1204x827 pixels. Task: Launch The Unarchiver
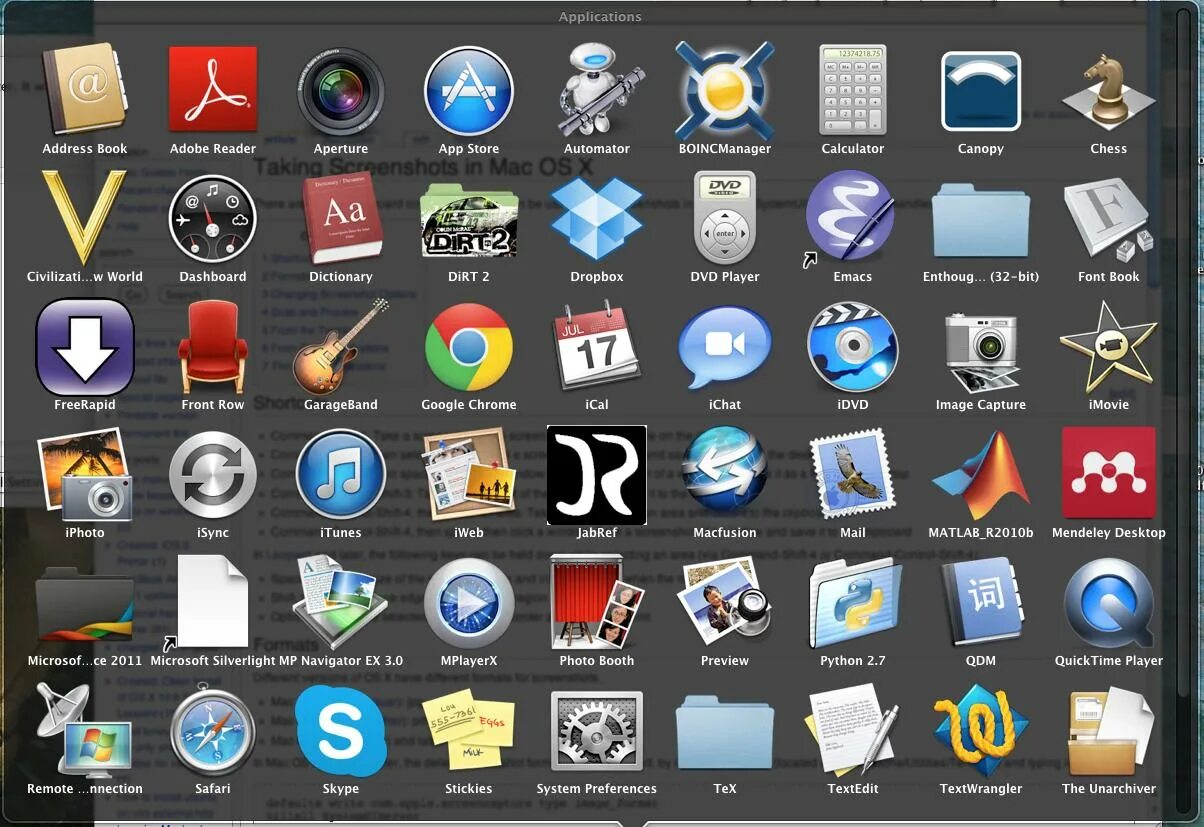(x=1109, y=733)
